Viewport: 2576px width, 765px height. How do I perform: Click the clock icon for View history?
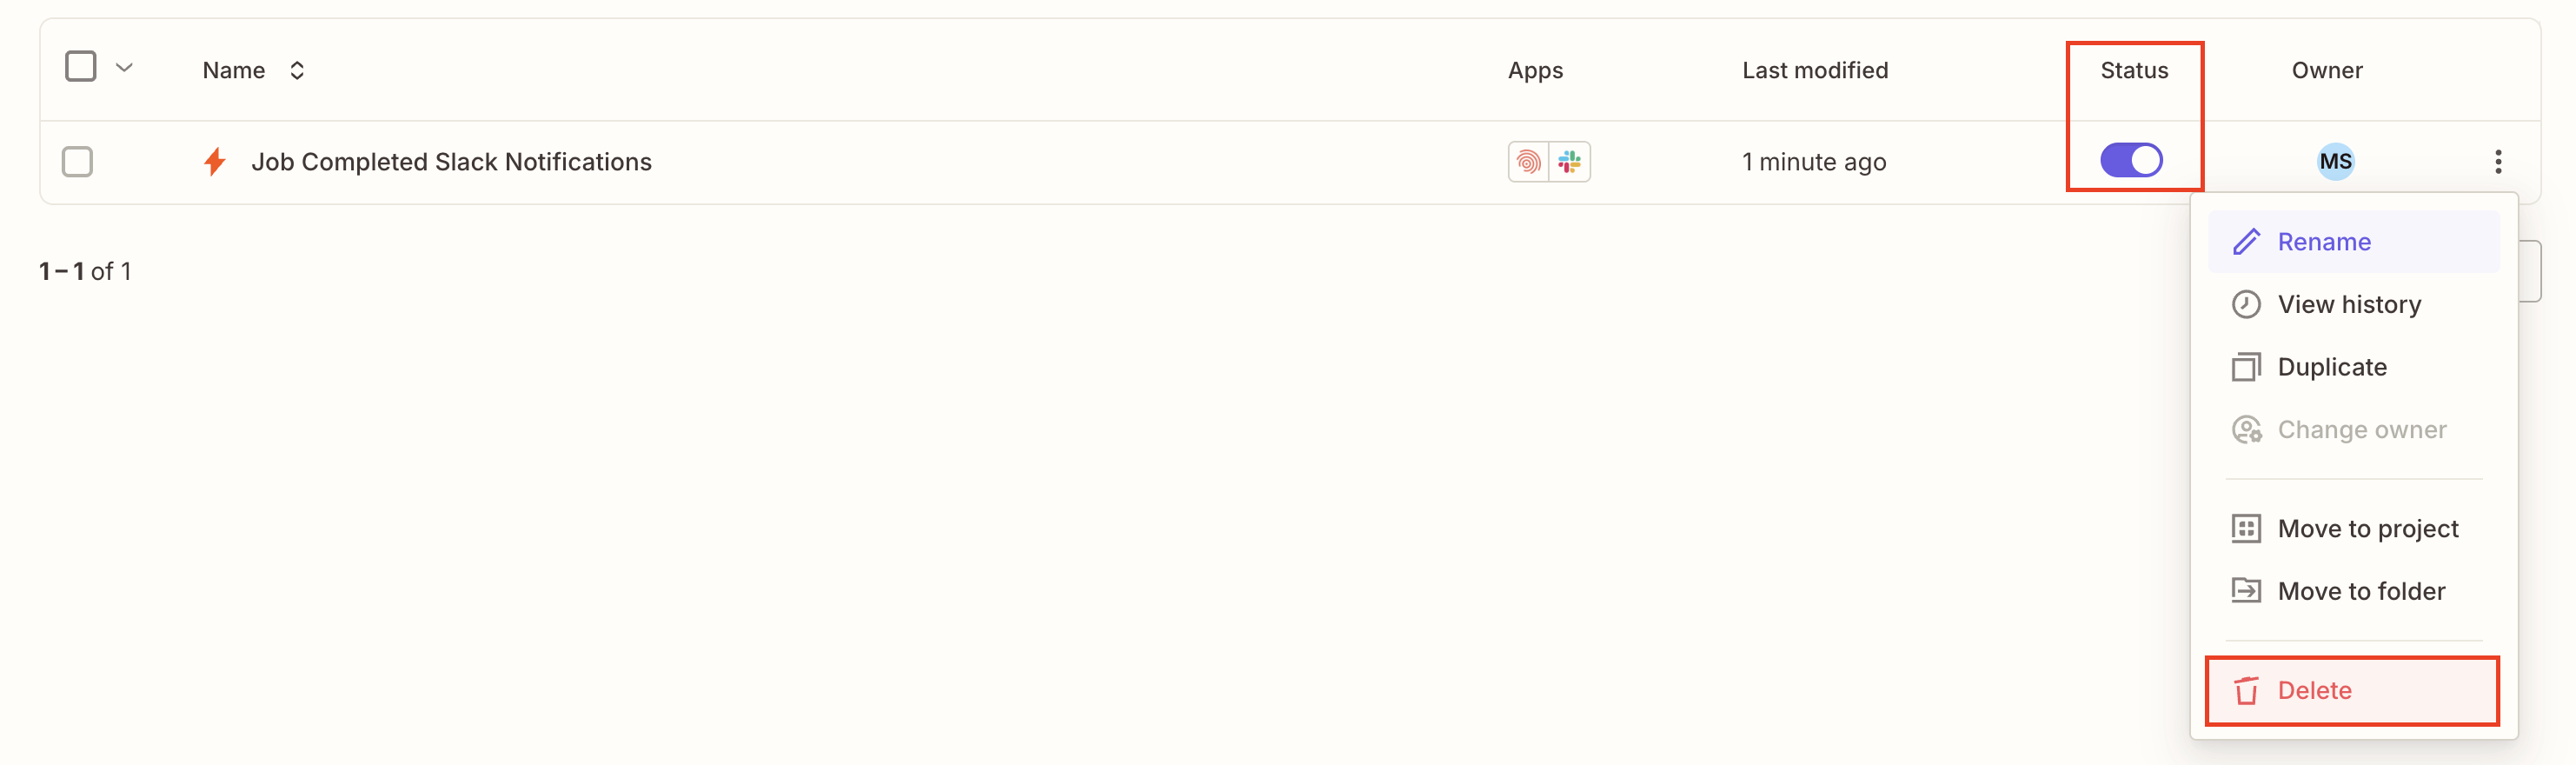point(2247,304)
